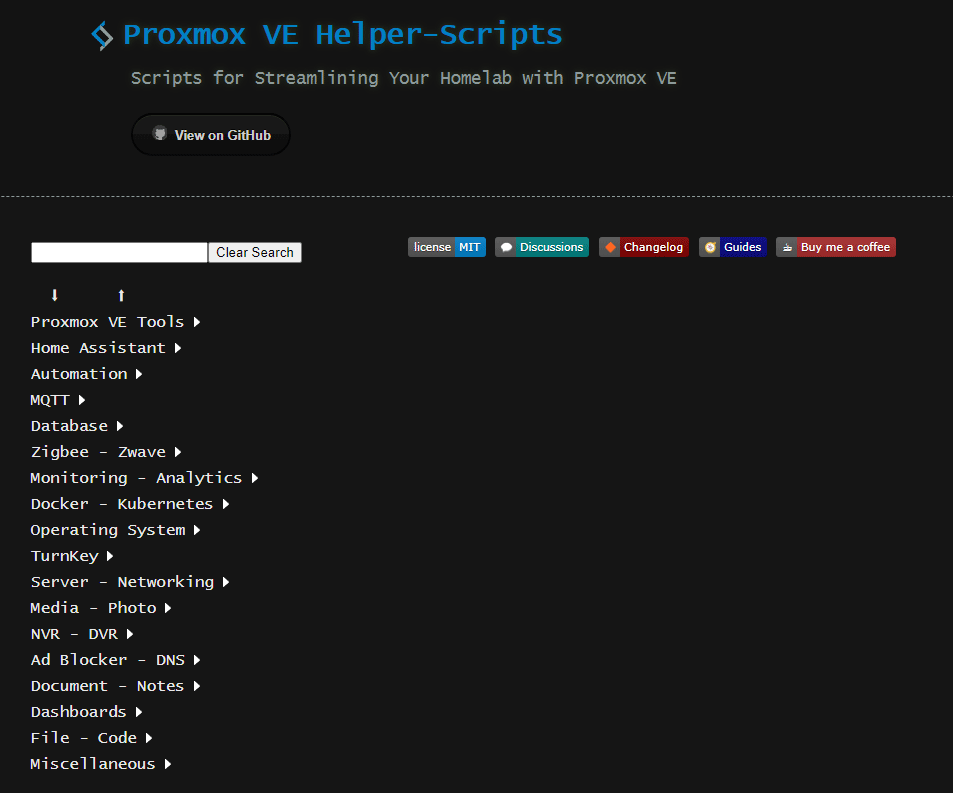Expand Ad Blocker - DNS category

tap(115, 661)
